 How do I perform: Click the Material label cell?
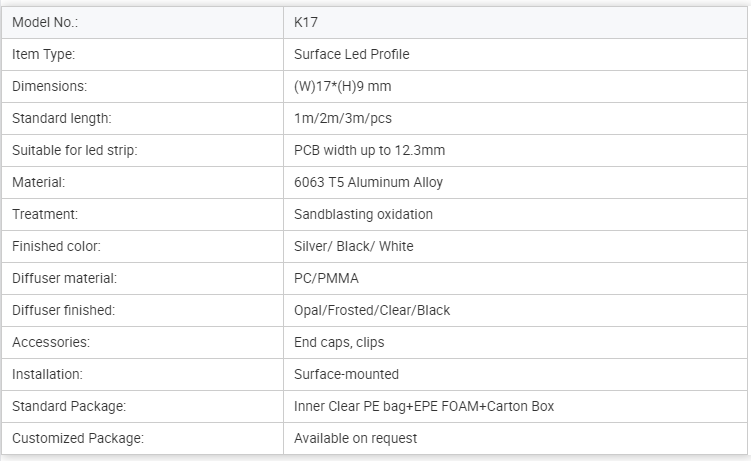(x=142, y=182)
